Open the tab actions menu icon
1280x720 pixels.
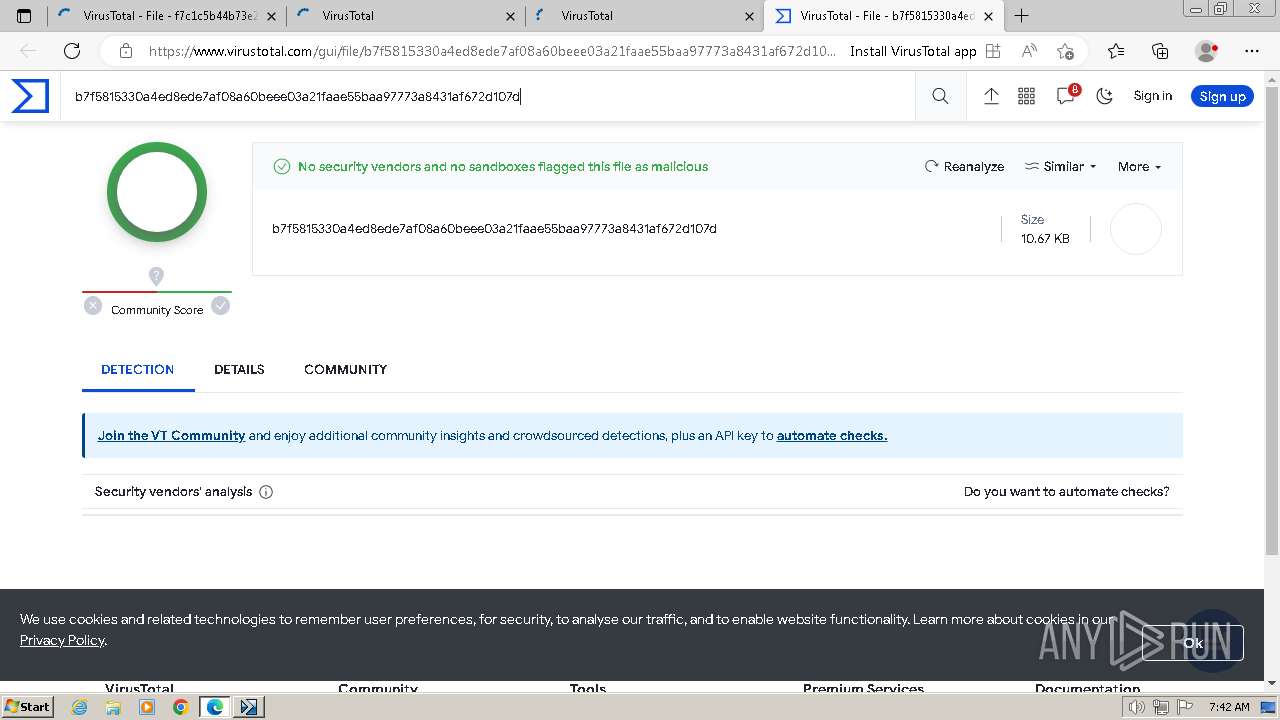tap(24, 16)
